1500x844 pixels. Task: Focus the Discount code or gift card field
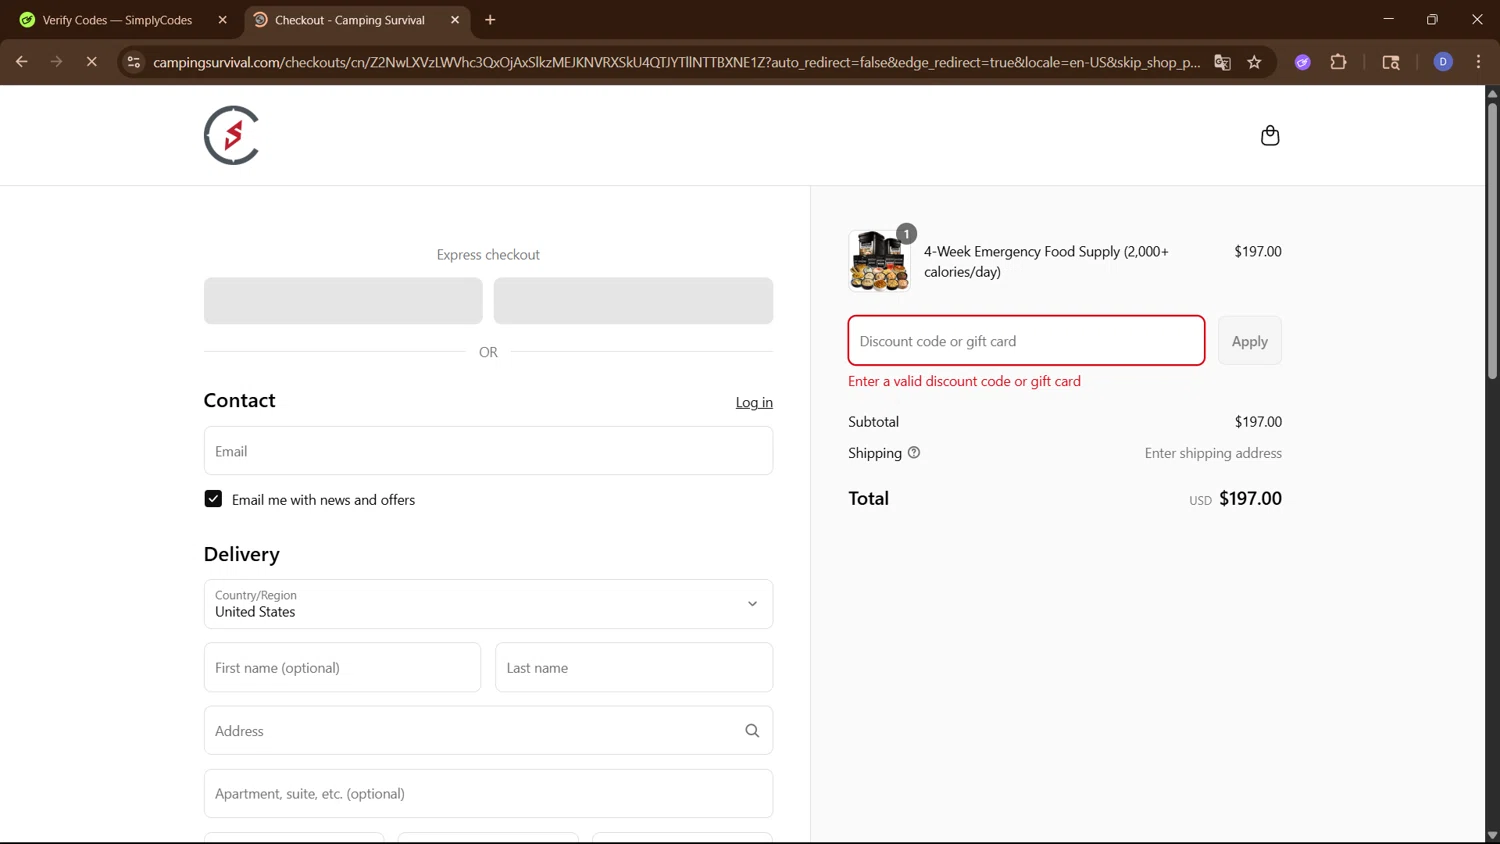1026,341
